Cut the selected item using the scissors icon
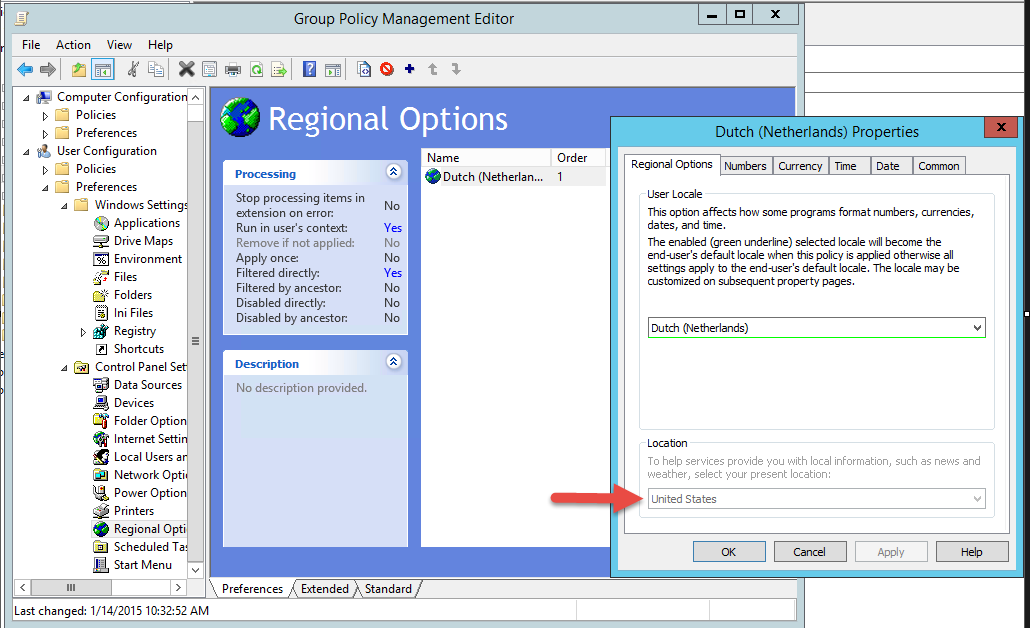Viewport: 1030px width, 628px height. 133,69
